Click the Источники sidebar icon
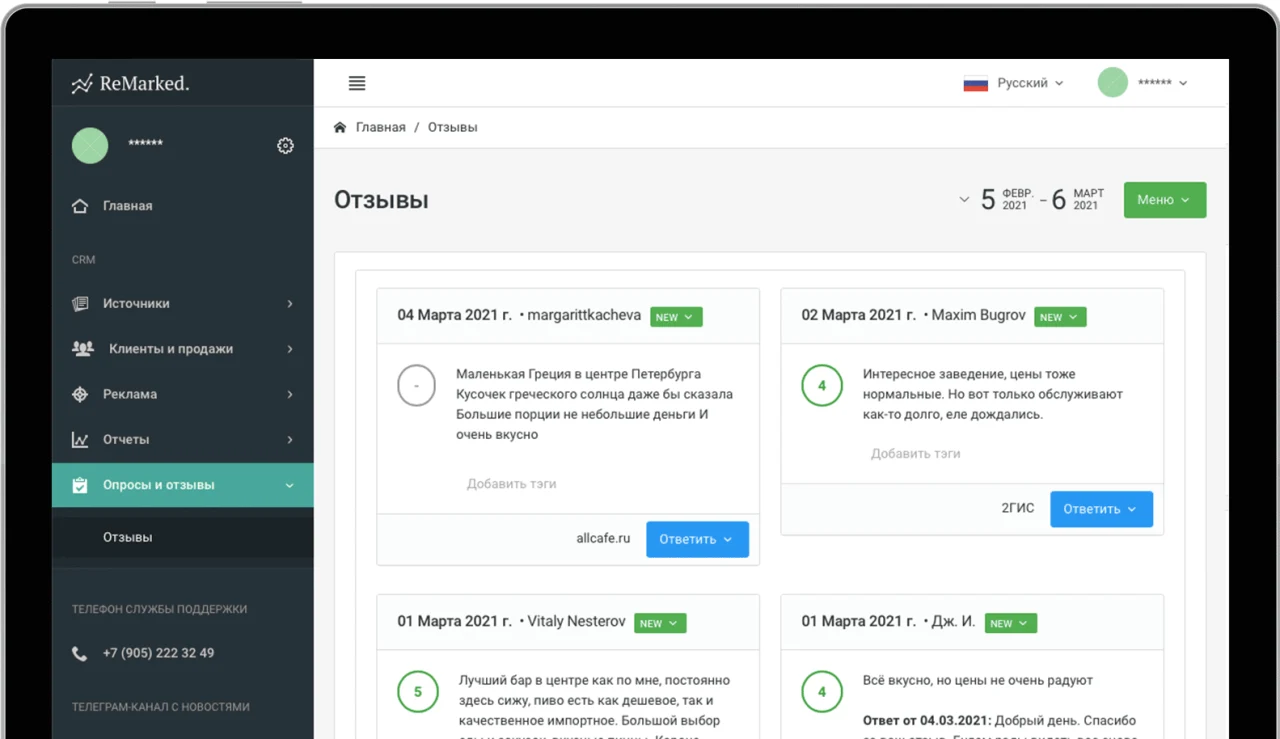 coord(81,303)
